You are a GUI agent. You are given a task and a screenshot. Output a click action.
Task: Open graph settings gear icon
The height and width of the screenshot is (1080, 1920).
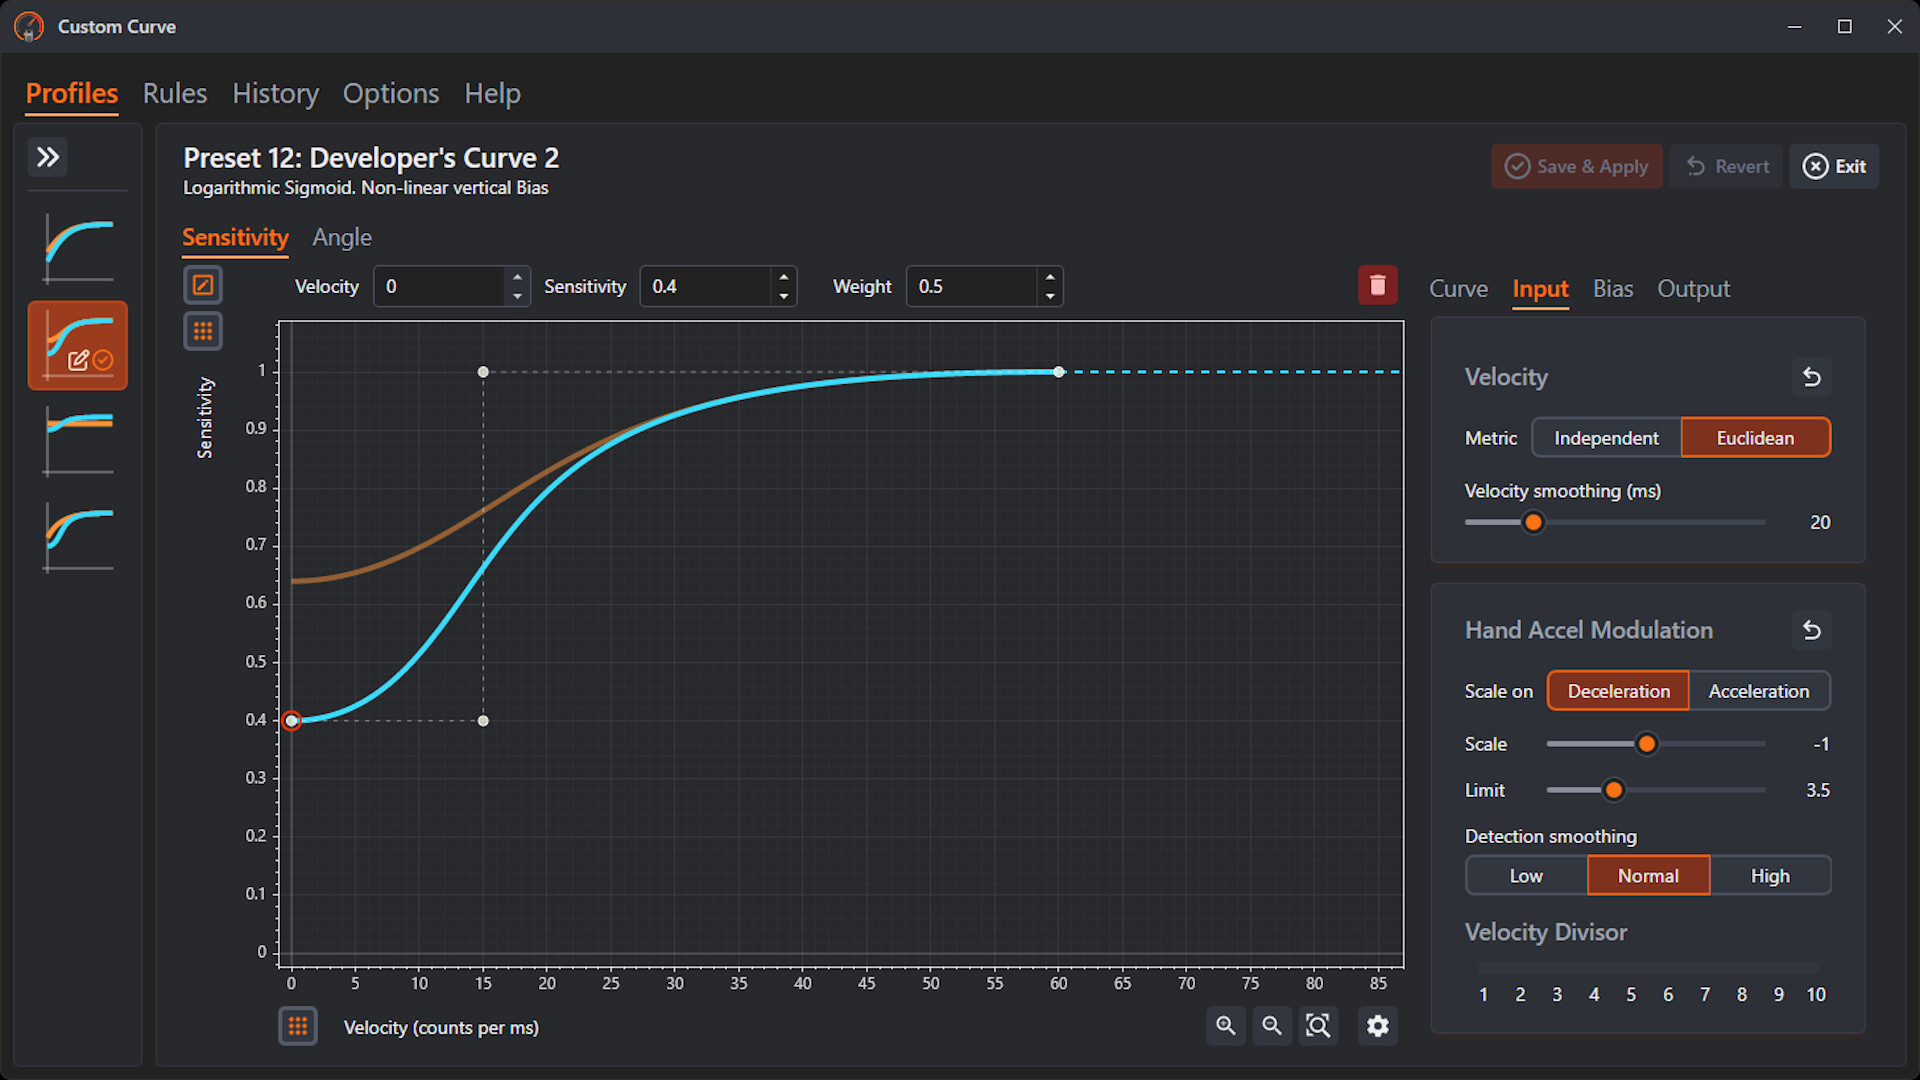coord(1377,1026)
